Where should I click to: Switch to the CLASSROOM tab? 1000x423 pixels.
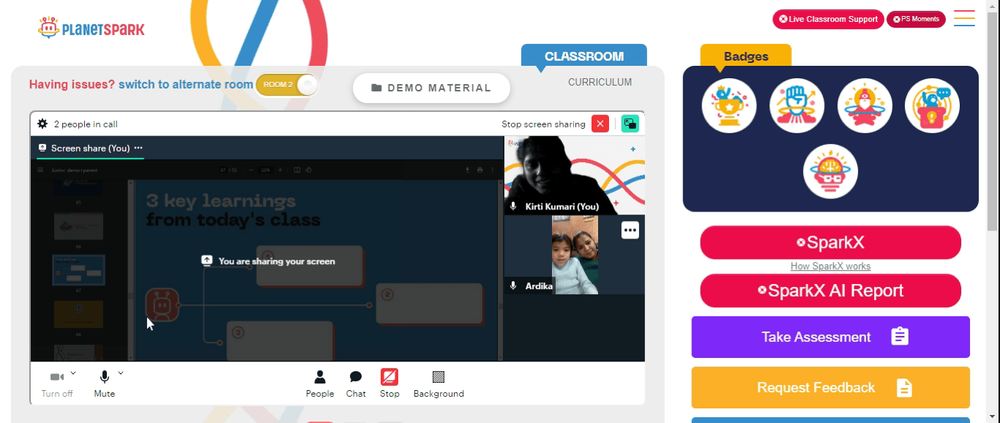[584, 56]
